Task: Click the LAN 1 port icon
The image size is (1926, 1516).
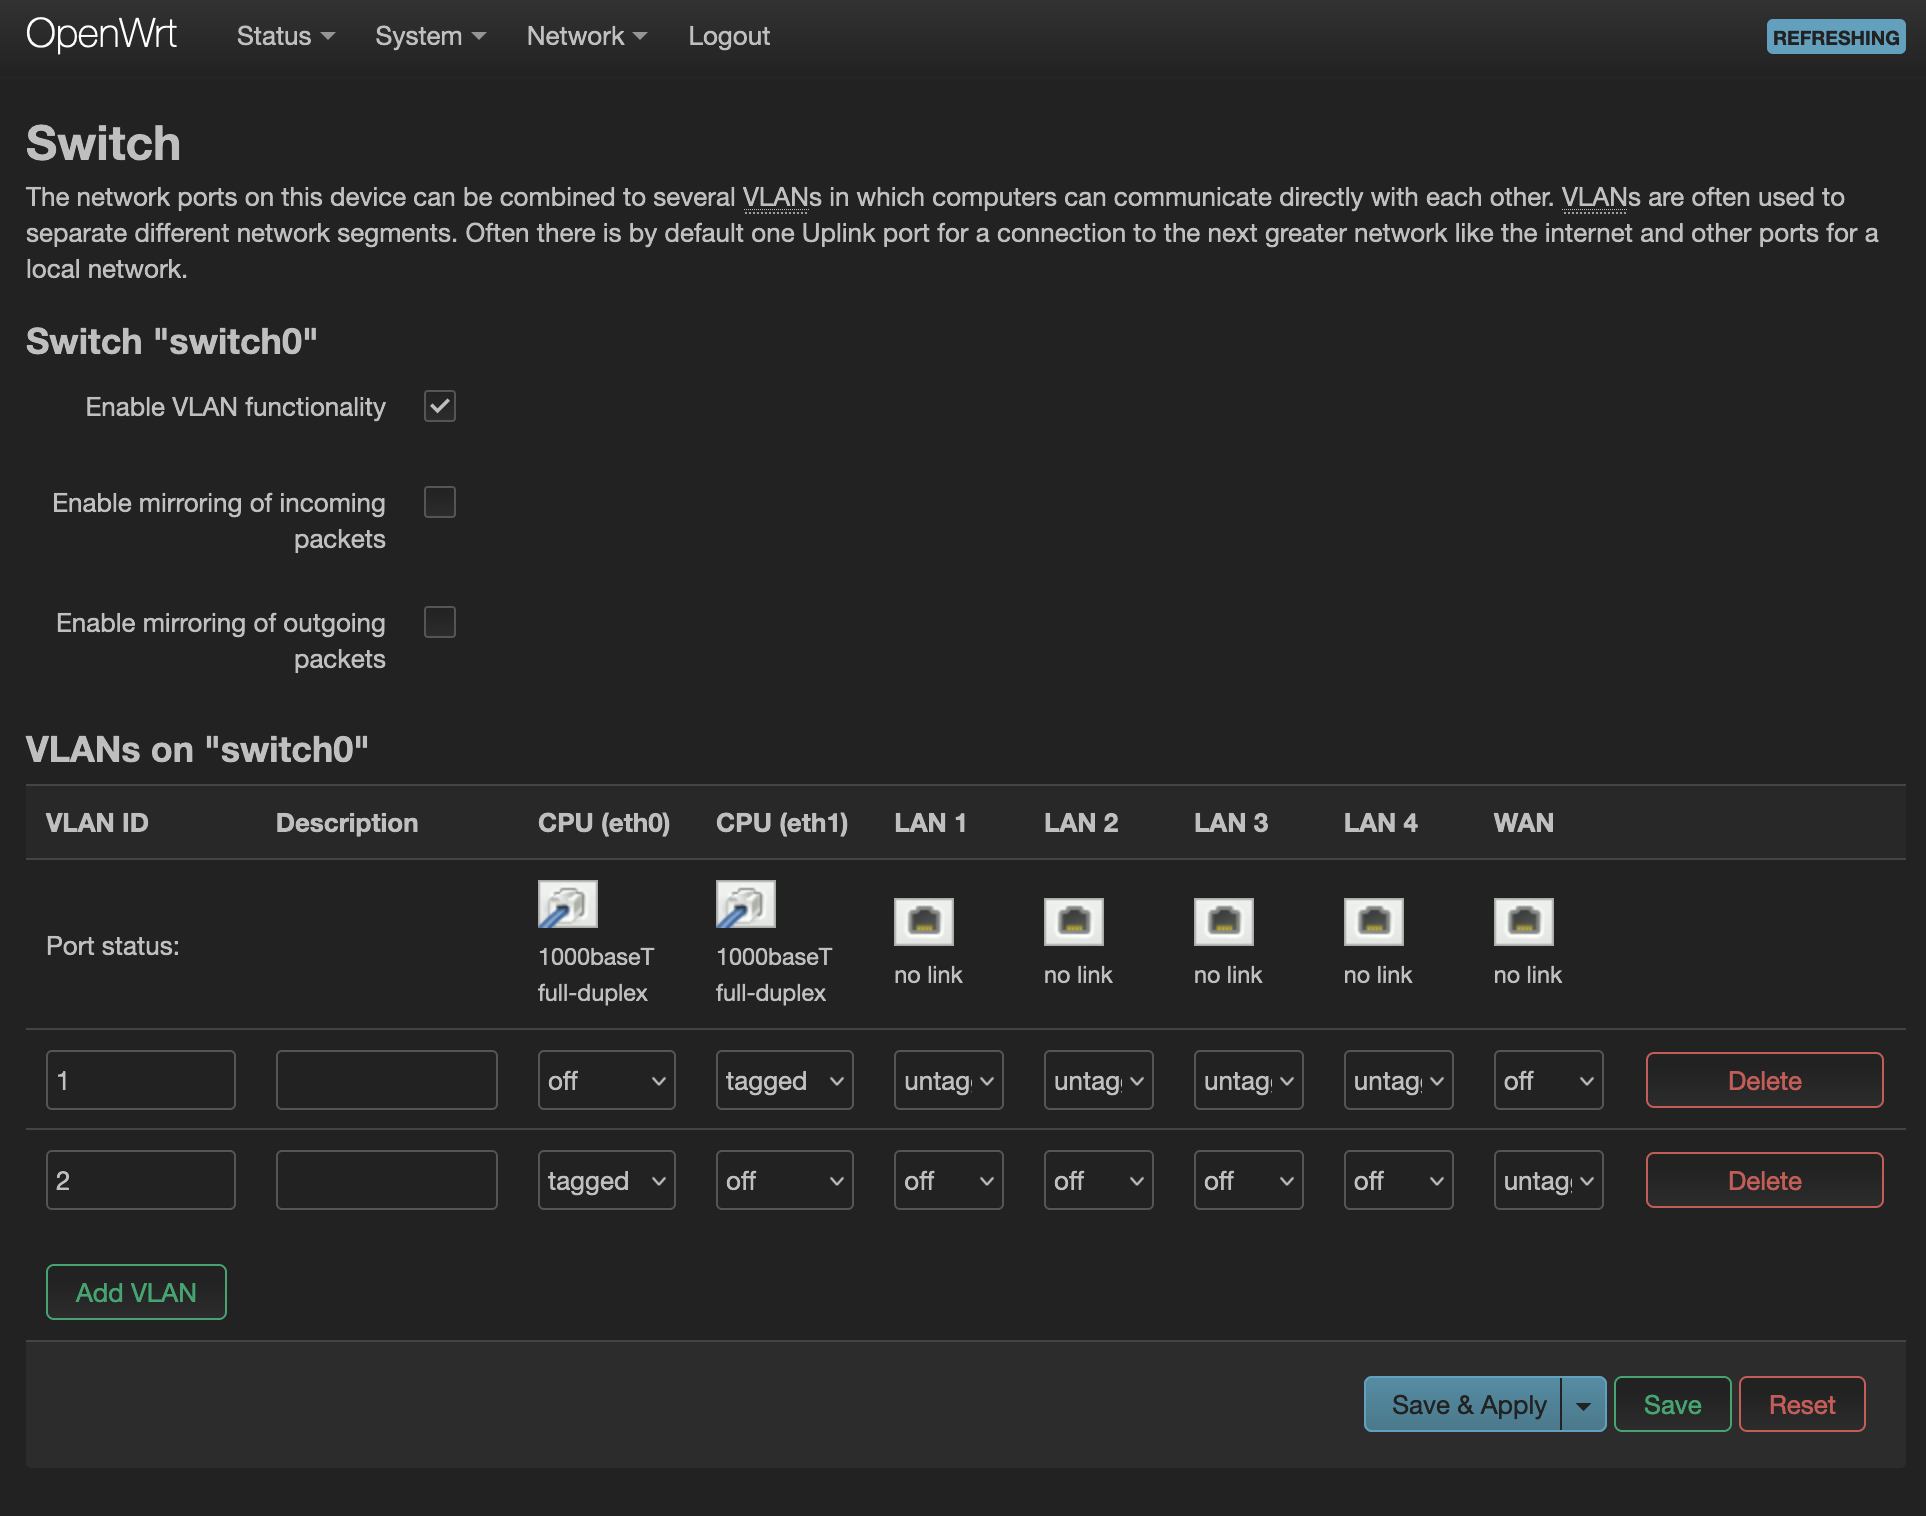Action: click(924, 922)
